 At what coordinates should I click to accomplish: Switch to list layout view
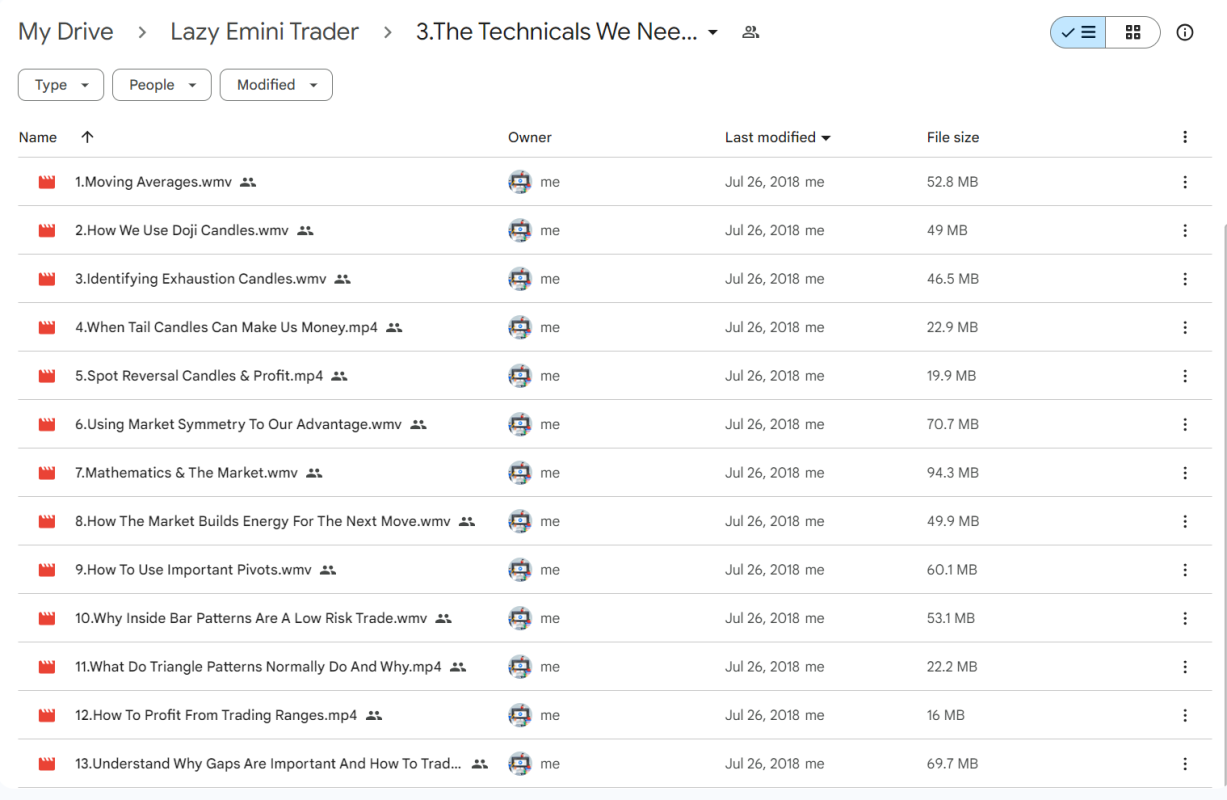[1078, 33]
